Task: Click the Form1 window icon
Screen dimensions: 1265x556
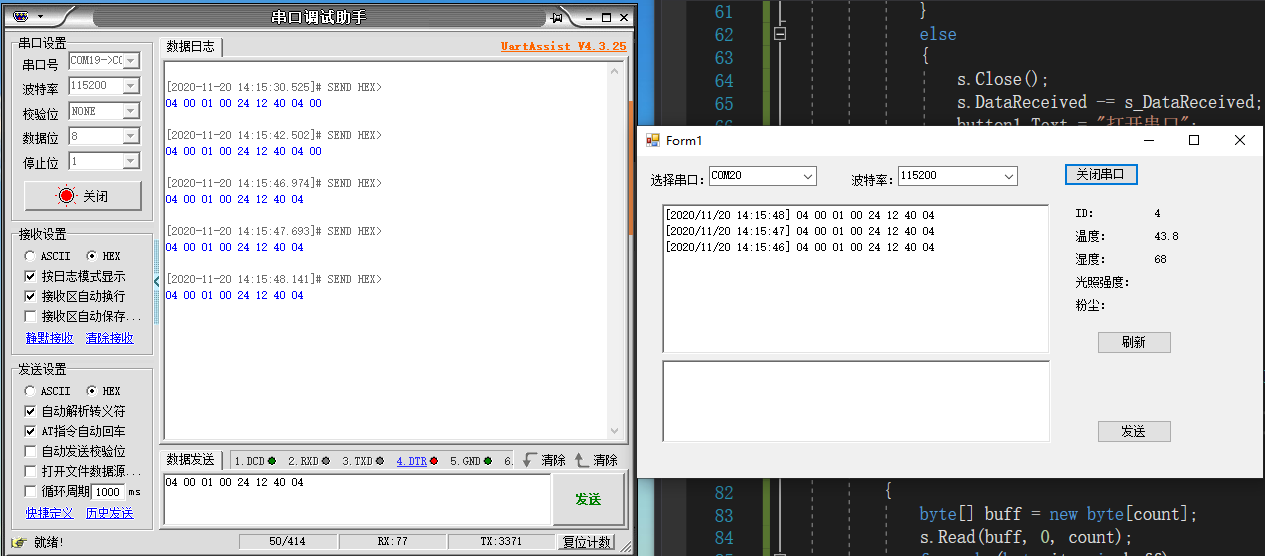Action: (x=653, y=141)
